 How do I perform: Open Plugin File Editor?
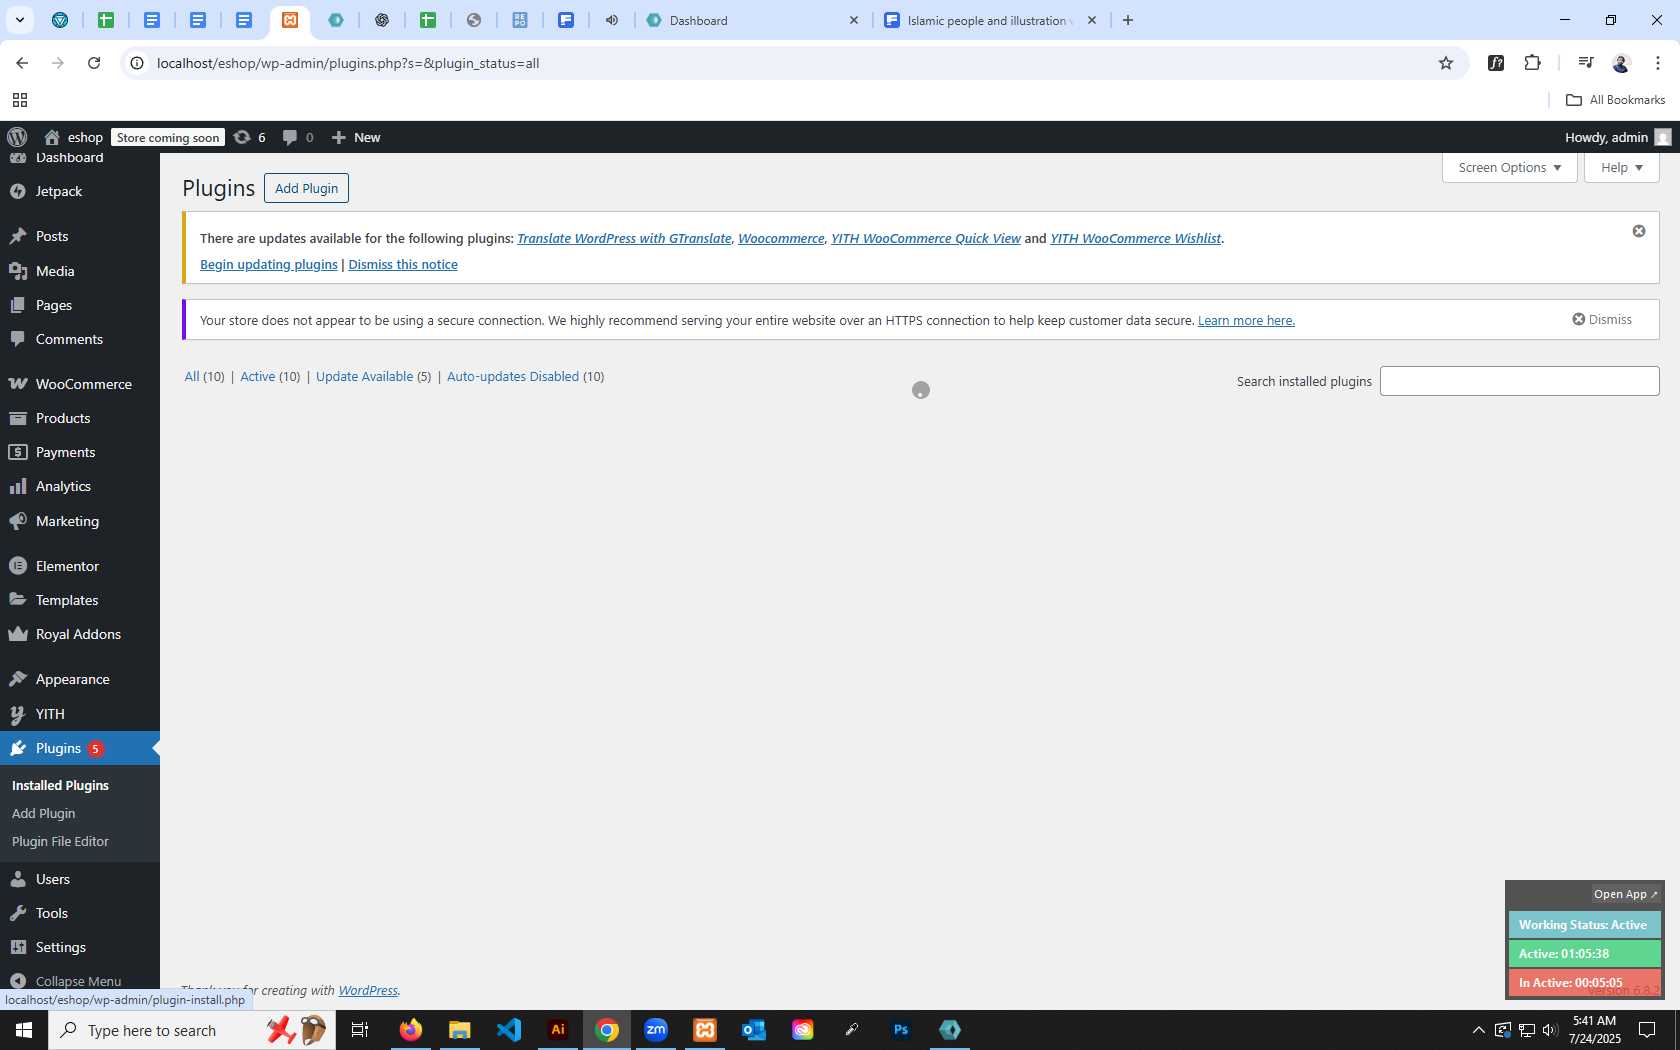tap(60, 841)
